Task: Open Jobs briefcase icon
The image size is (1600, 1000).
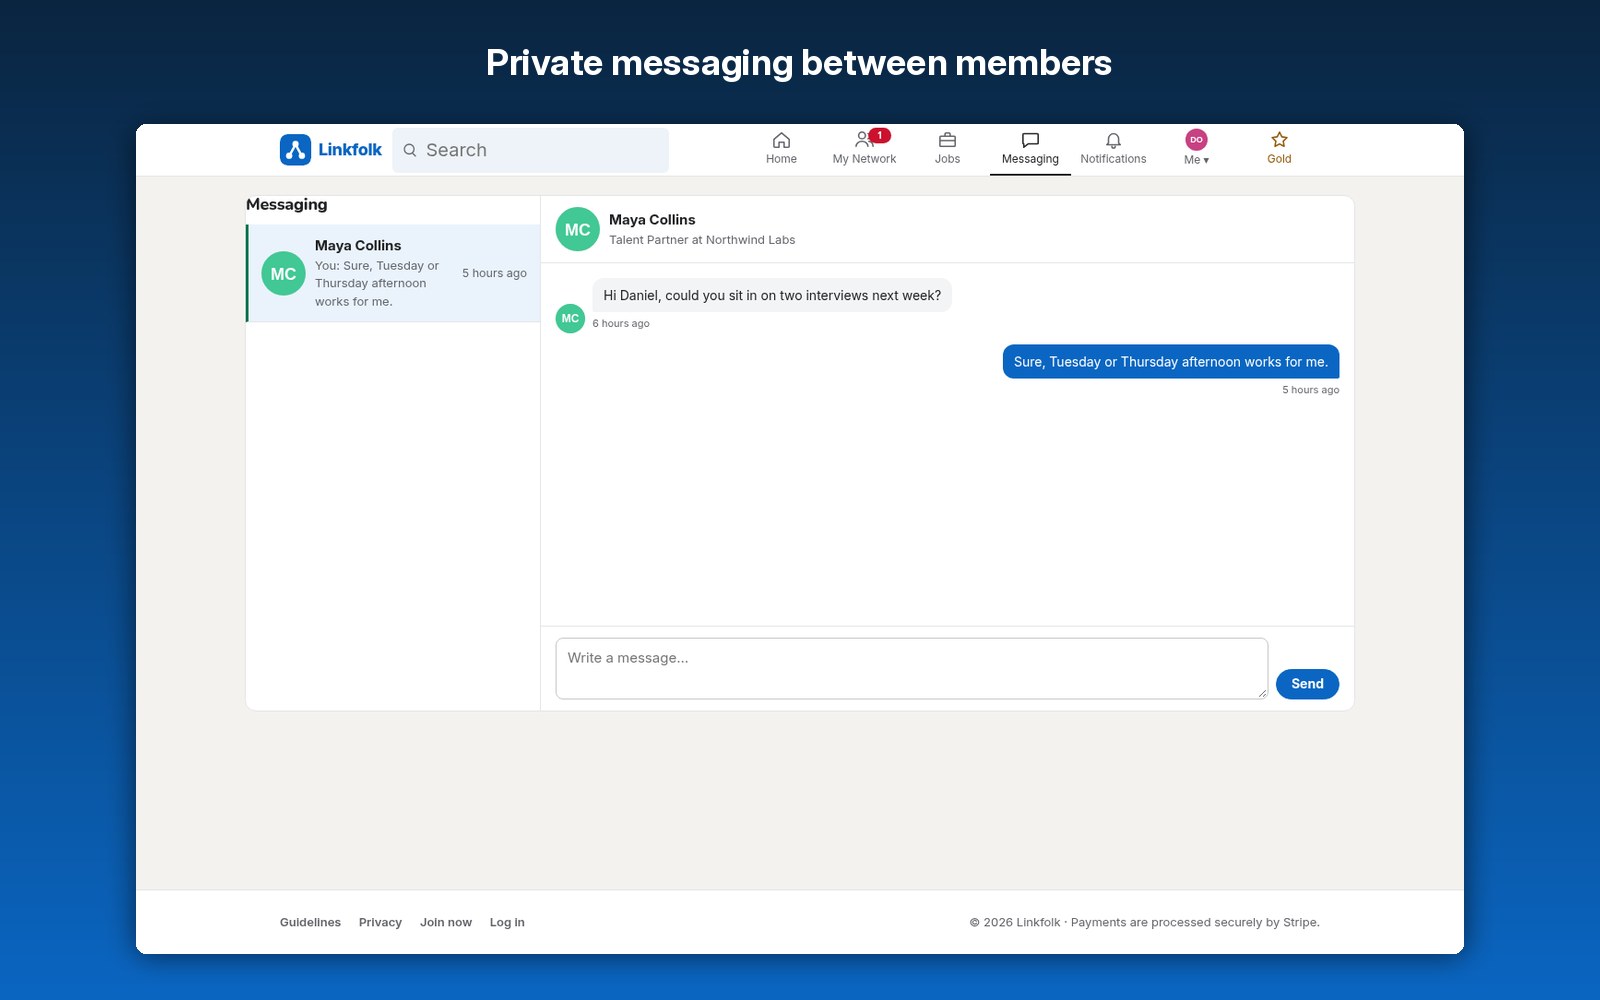Action: 947,140
